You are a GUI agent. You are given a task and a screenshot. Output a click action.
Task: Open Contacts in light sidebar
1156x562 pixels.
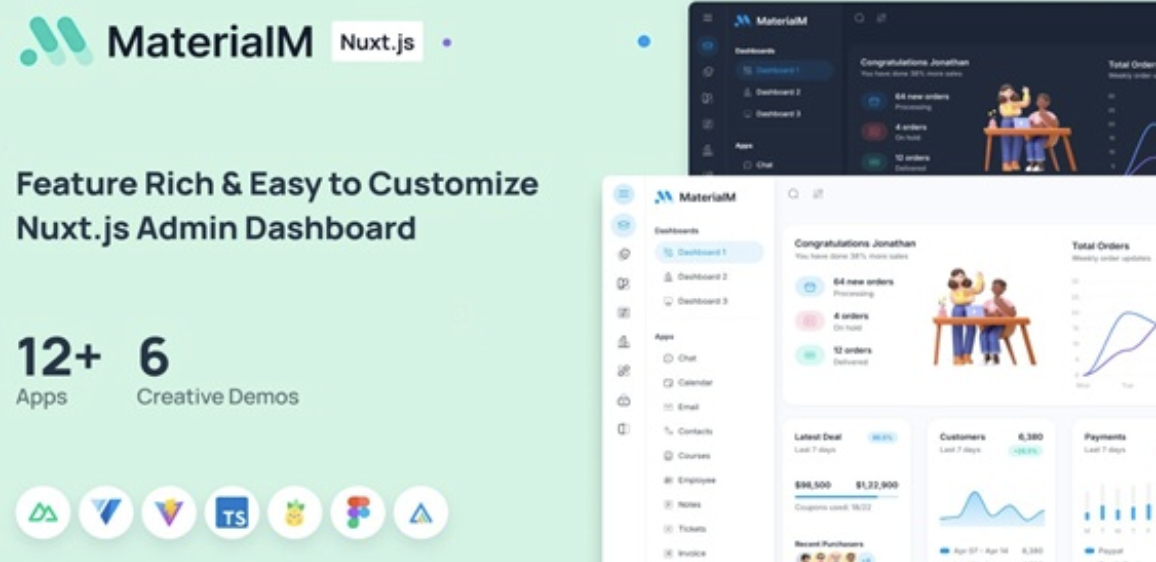pos(689,431)
